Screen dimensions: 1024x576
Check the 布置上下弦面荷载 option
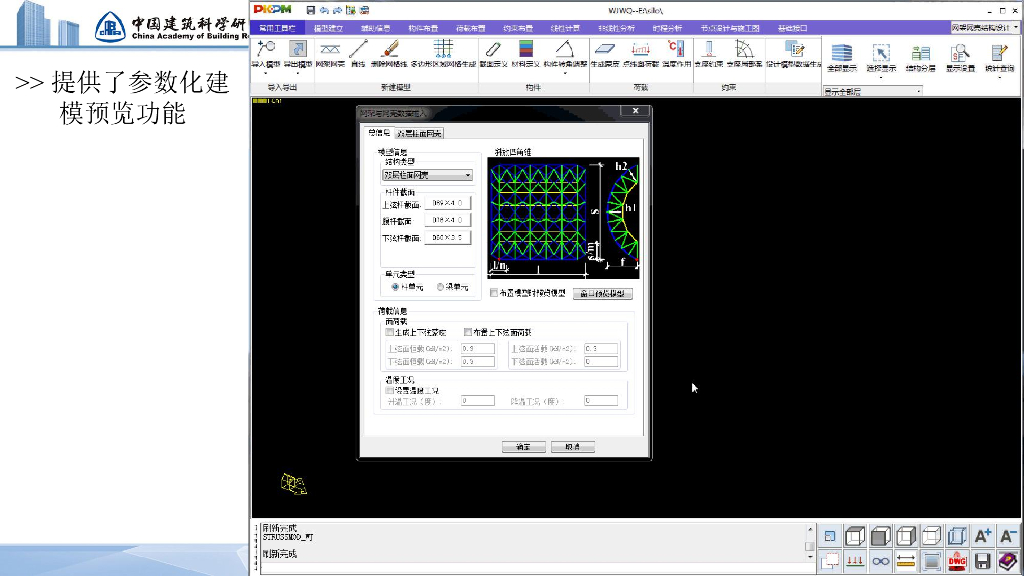point(468,332)
